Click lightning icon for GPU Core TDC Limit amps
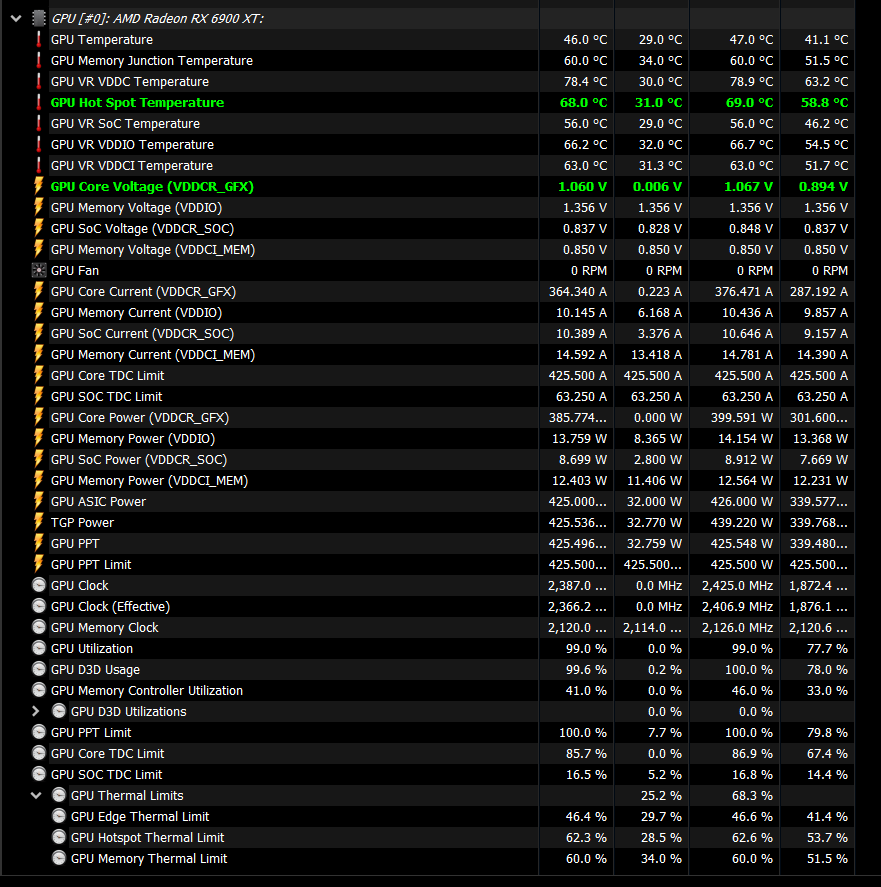 [38, 375]
